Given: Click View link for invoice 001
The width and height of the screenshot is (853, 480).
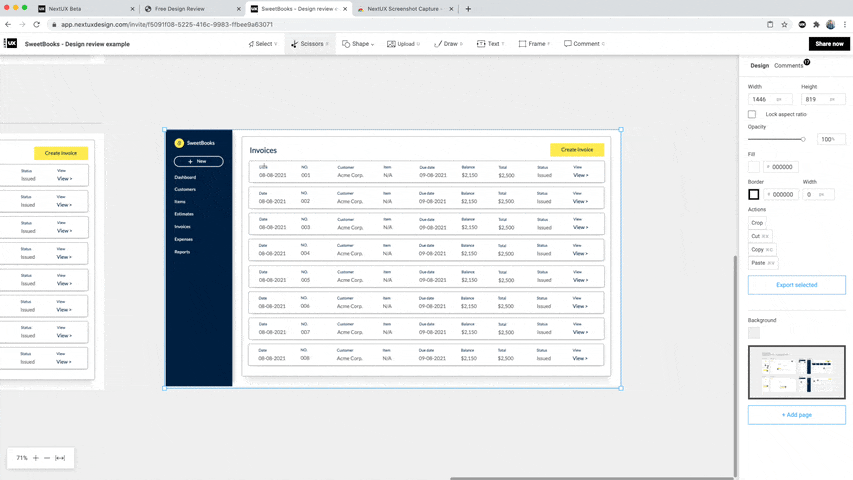Looking at the screenshot, I should coord(580,175).
